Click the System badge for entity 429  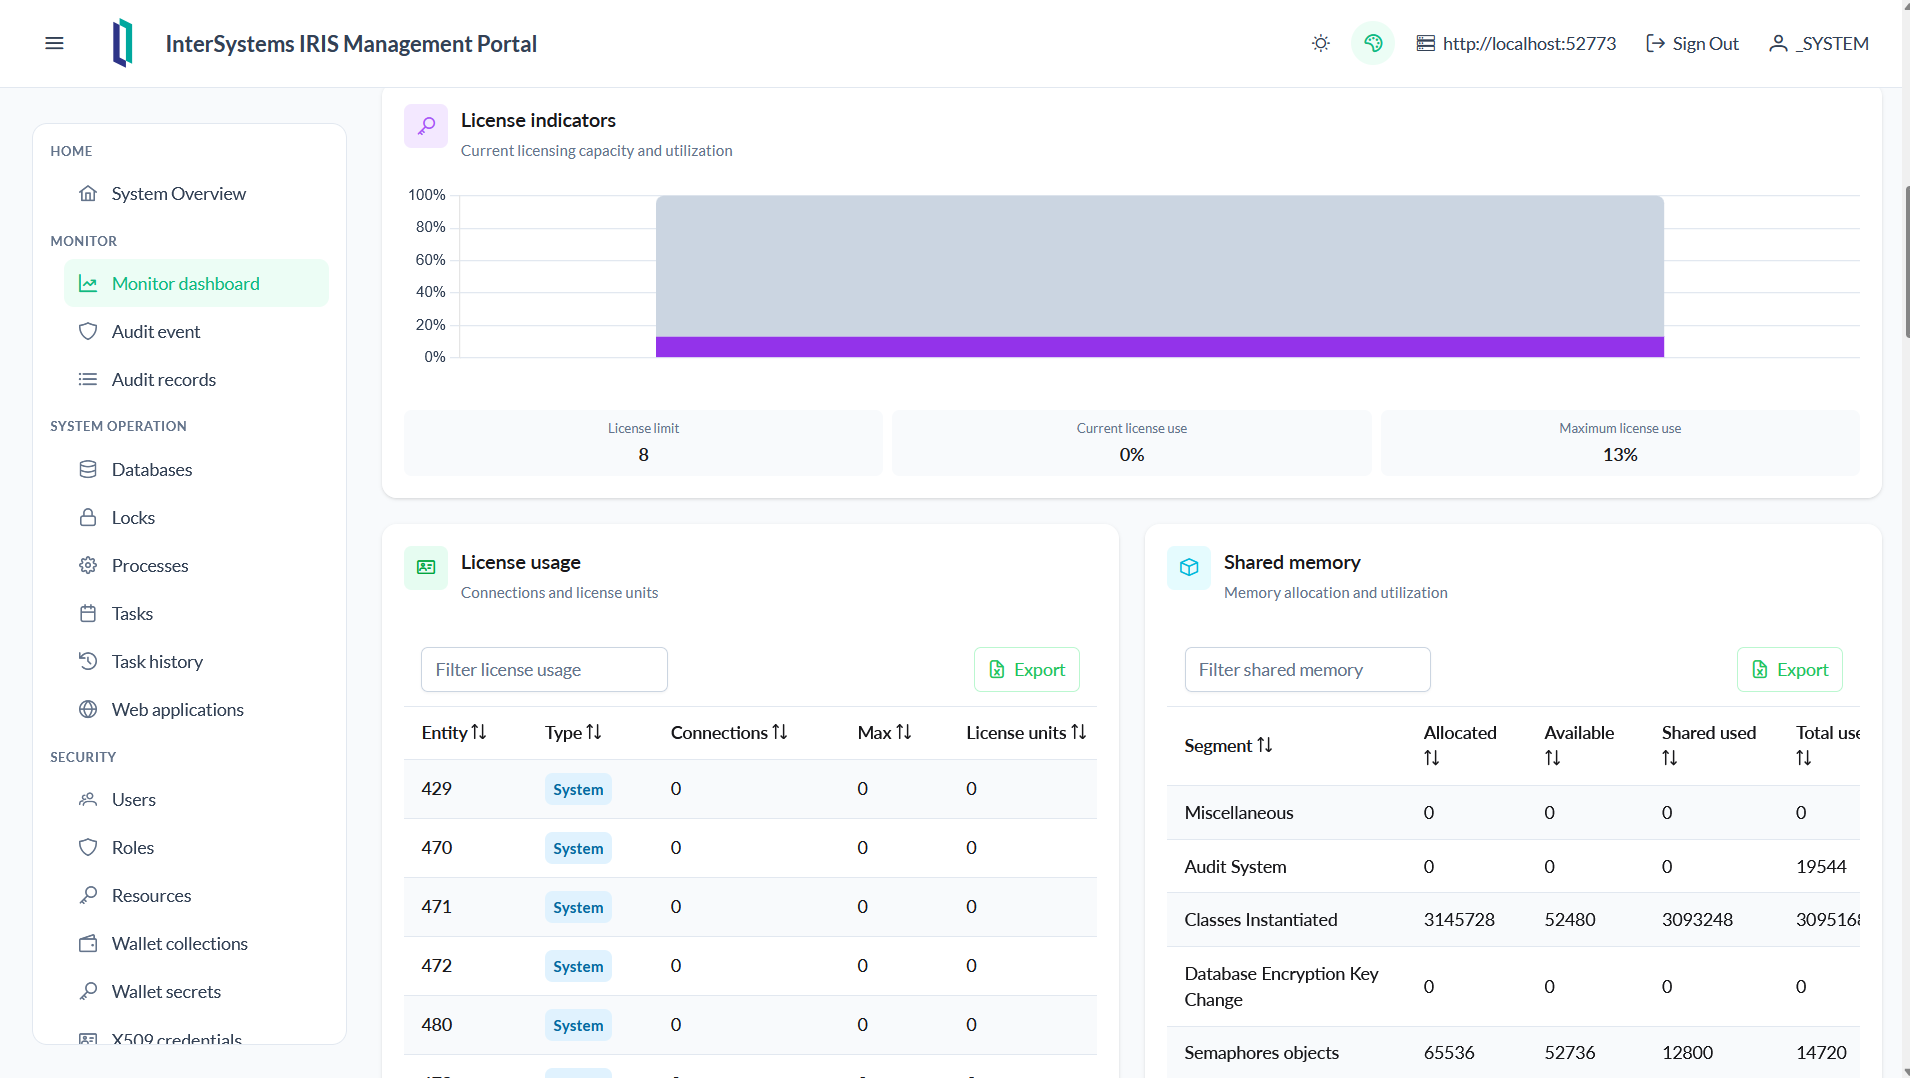pos(578,789)
